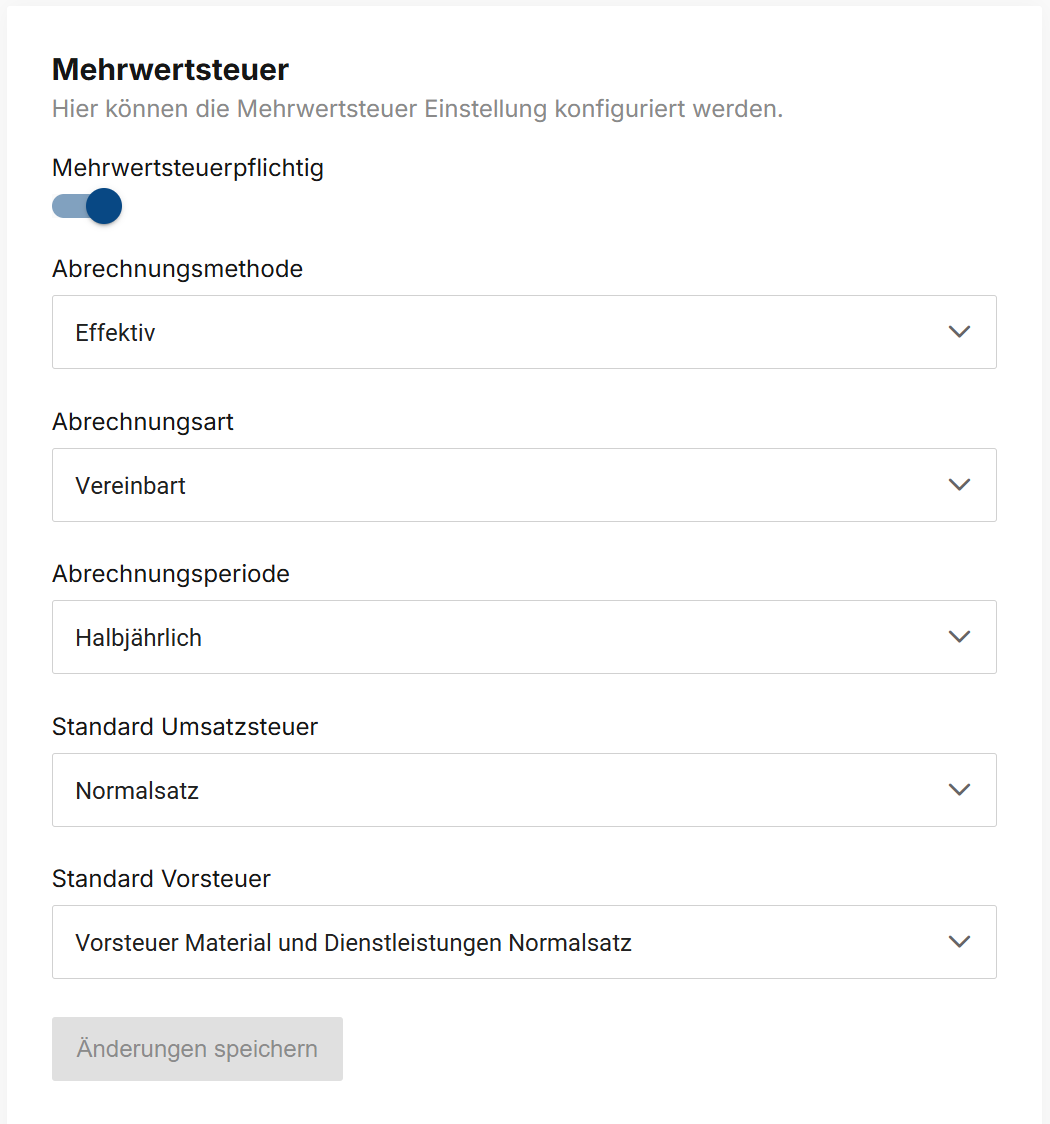Click the Mehrwertsteuerpflichtig label
Viewport: 1050px width, 1124px height.
click(188, 167)
